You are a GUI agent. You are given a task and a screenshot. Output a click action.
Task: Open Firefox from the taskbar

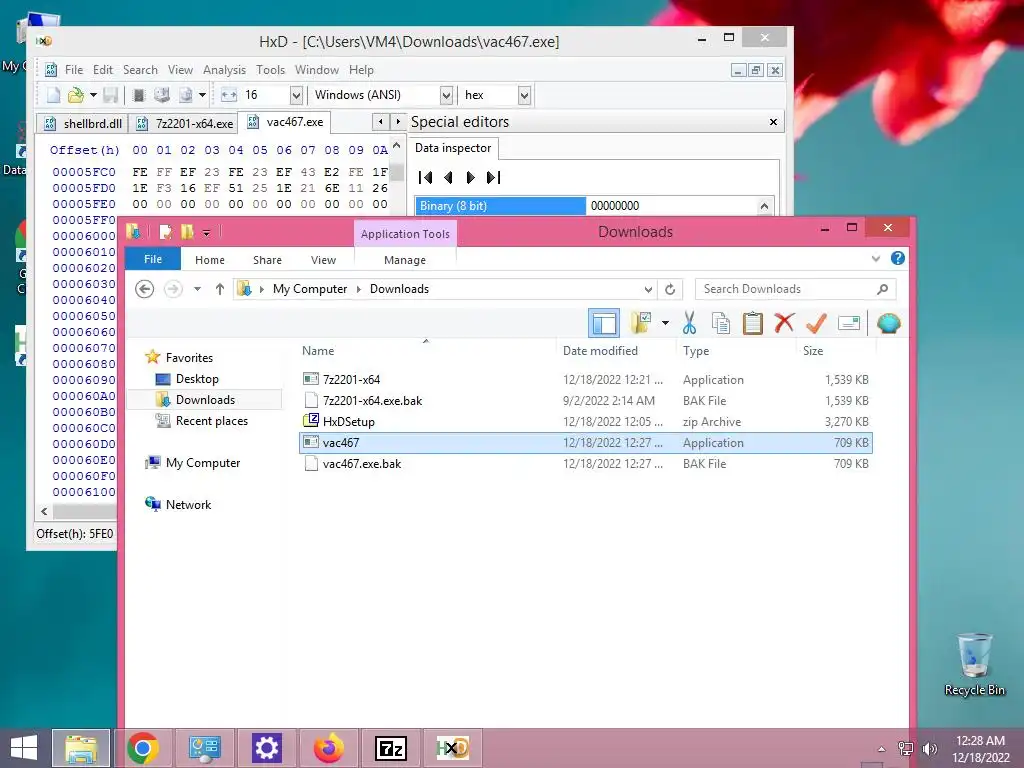[x=328, y=748]
